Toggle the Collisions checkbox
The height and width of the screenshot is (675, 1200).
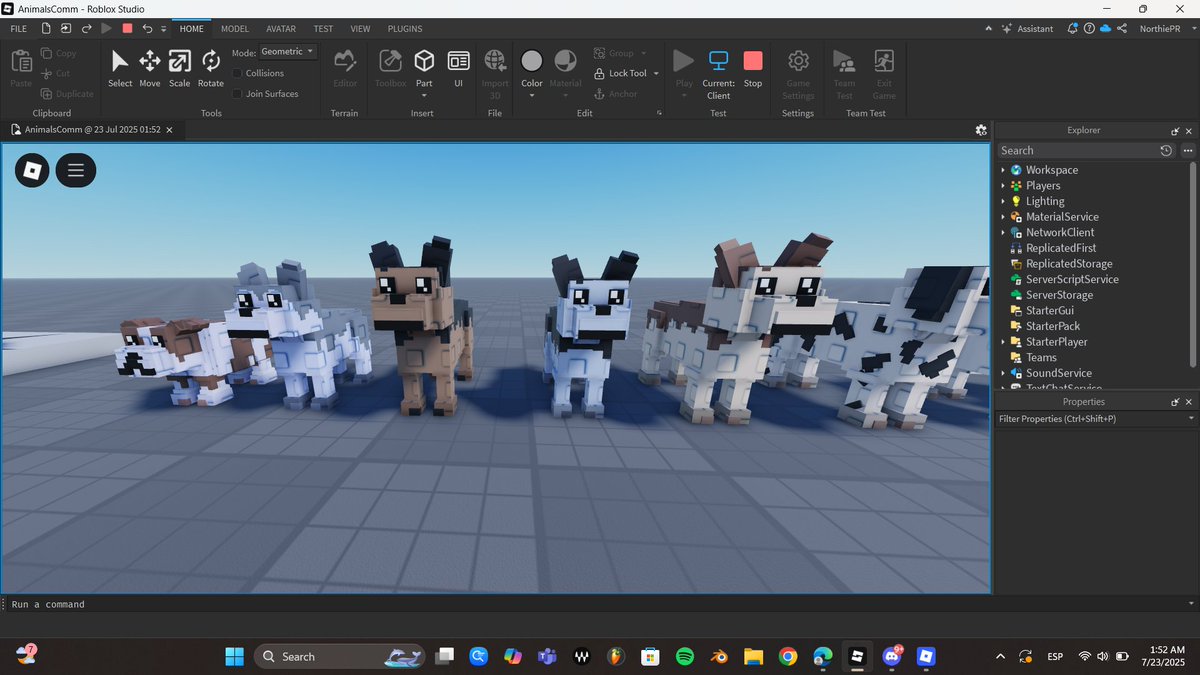coord(237,73)
